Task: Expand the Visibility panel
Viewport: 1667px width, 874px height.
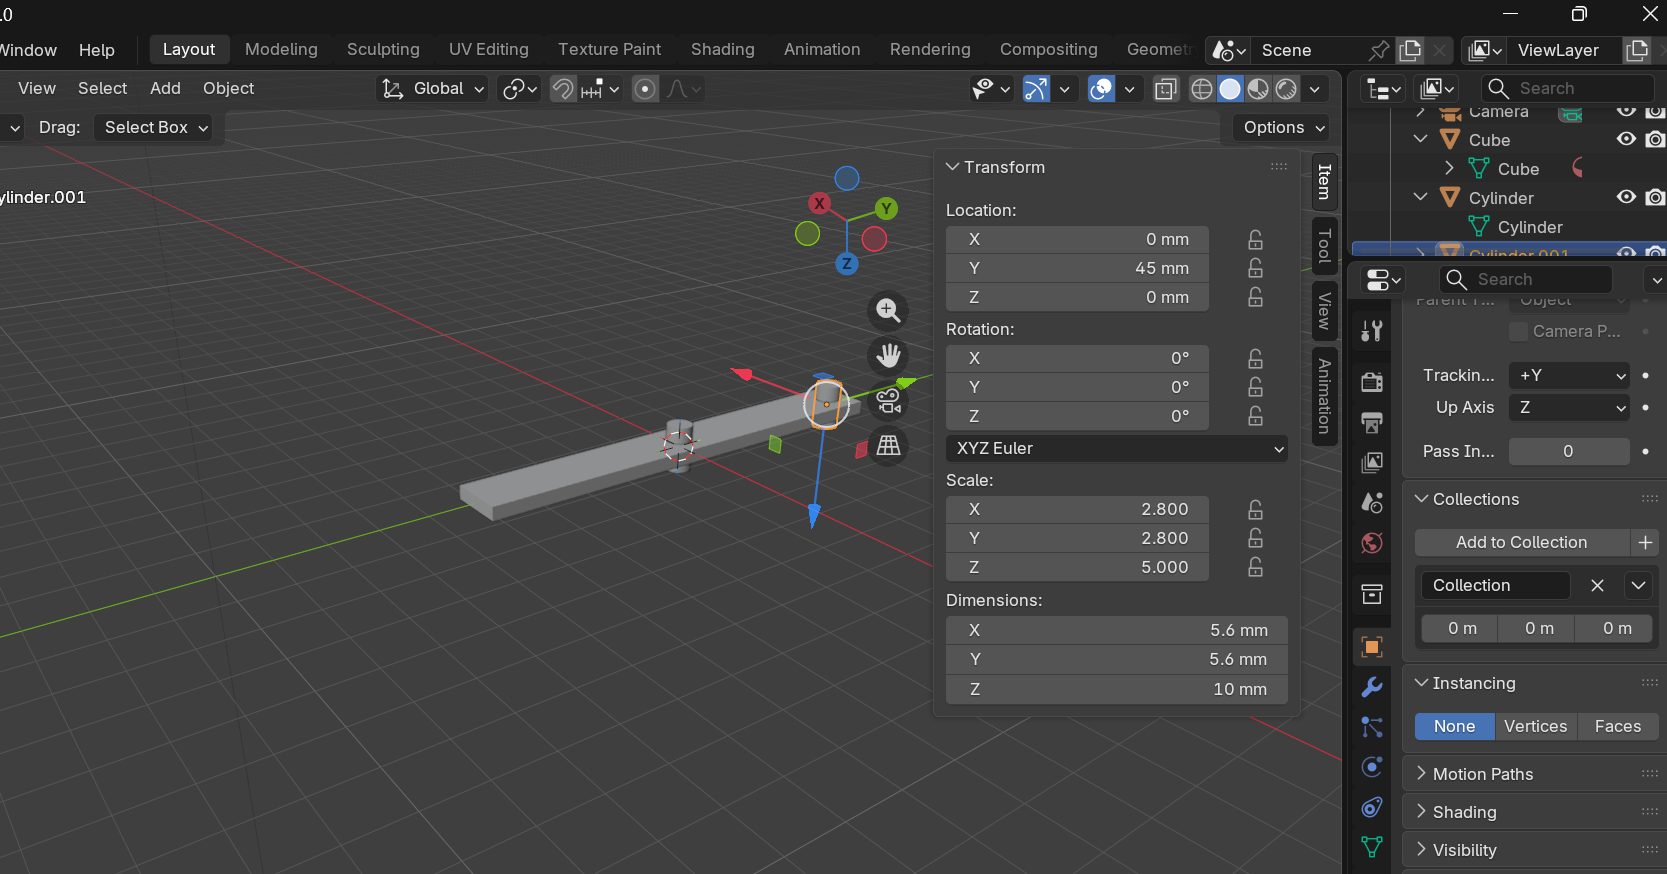Action: 1421,850
